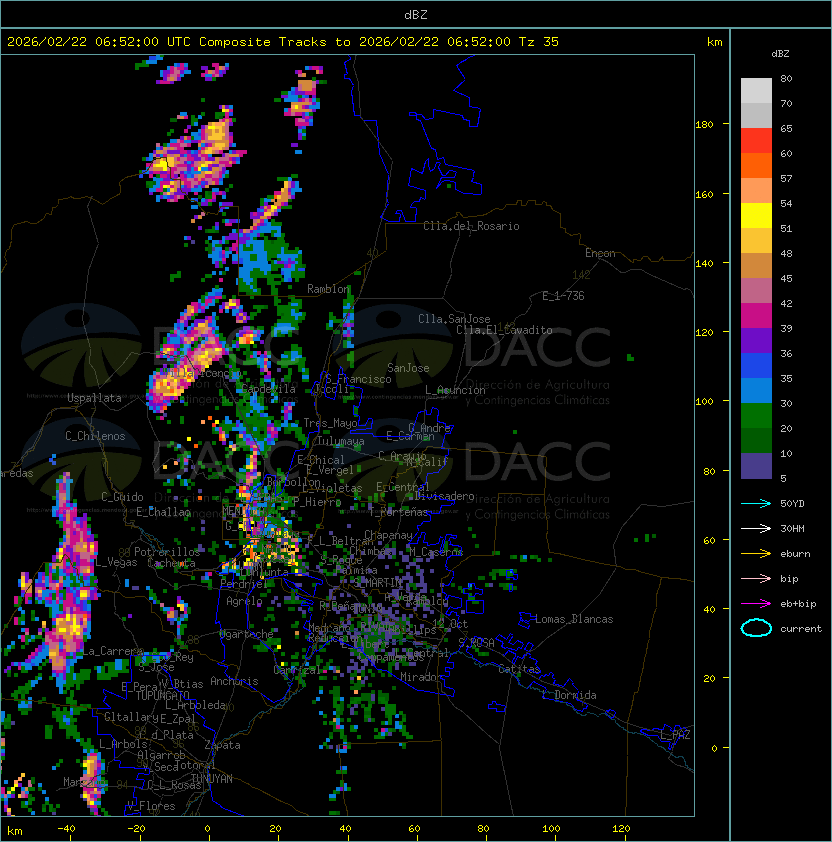The image size is (832, 842).
Task: Select the magenta 39-42 dBZ swatch
Action: [756, 316]
